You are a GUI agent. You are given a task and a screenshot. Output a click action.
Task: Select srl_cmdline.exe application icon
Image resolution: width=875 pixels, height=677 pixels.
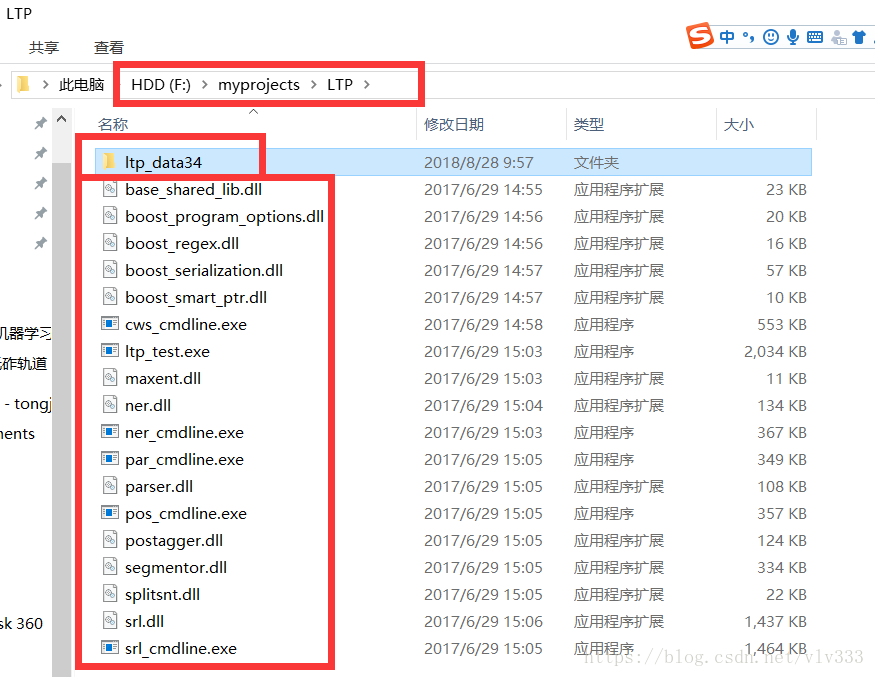point(110,648)
